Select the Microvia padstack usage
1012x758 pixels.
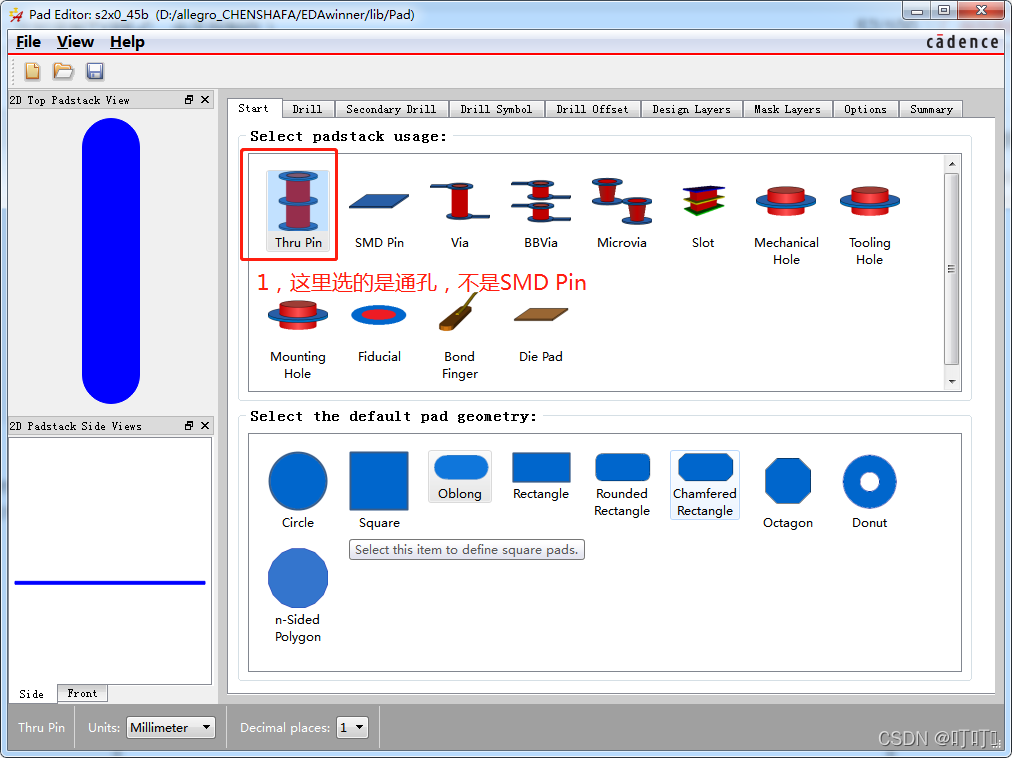click(x=622, y=214)
